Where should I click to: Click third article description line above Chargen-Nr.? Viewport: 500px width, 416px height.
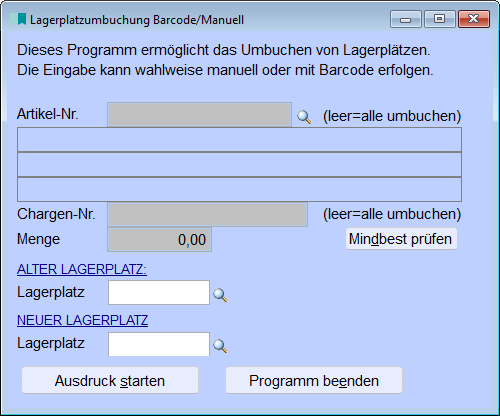coord(239,190)
